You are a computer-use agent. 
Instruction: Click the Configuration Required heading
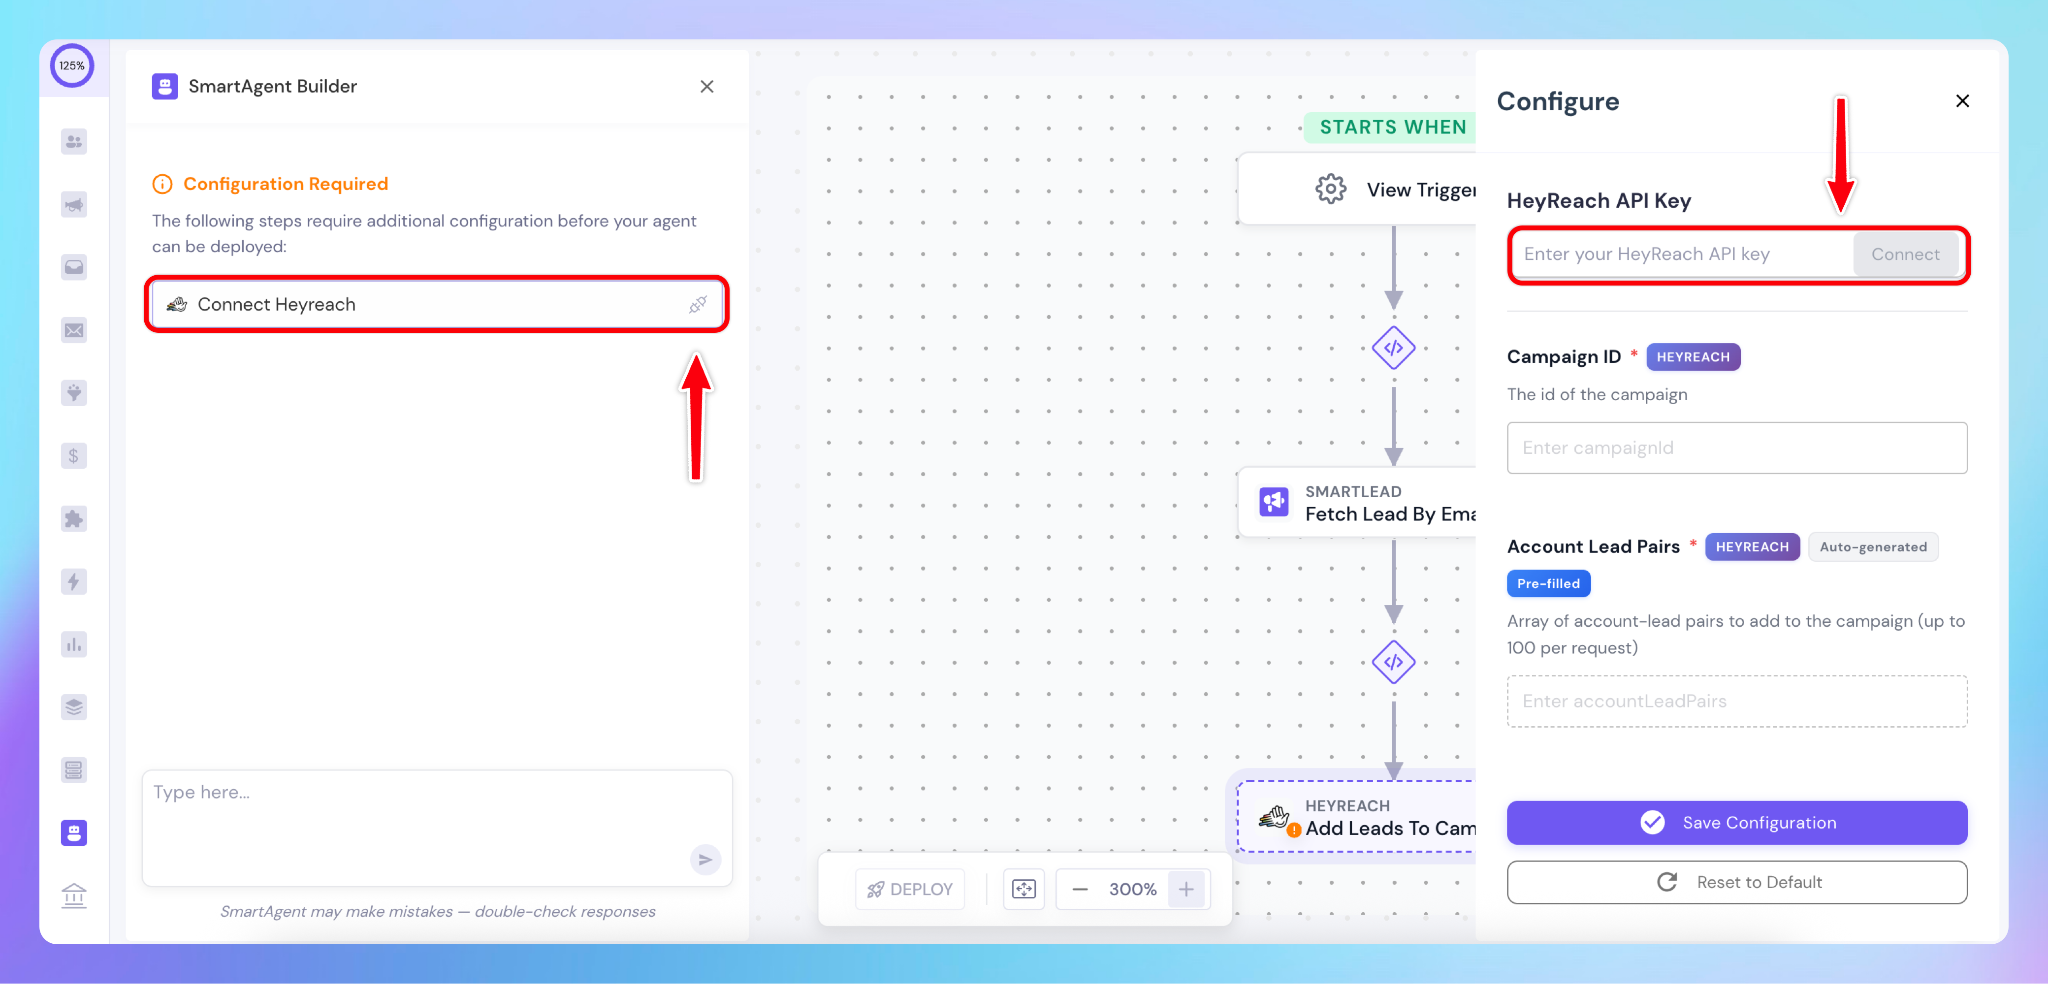[x=285, y=184]
